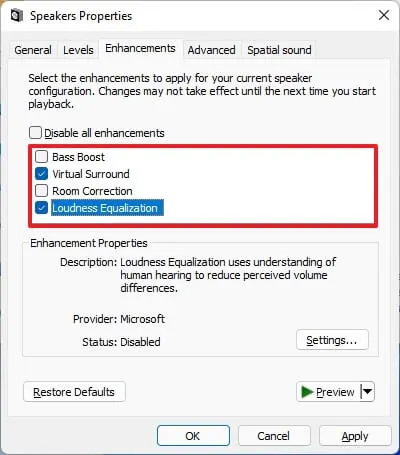Screen dimensions: 400x455
Task: Uncheck the Virtual Surround checkbox
Action: [x=41, y=174]
